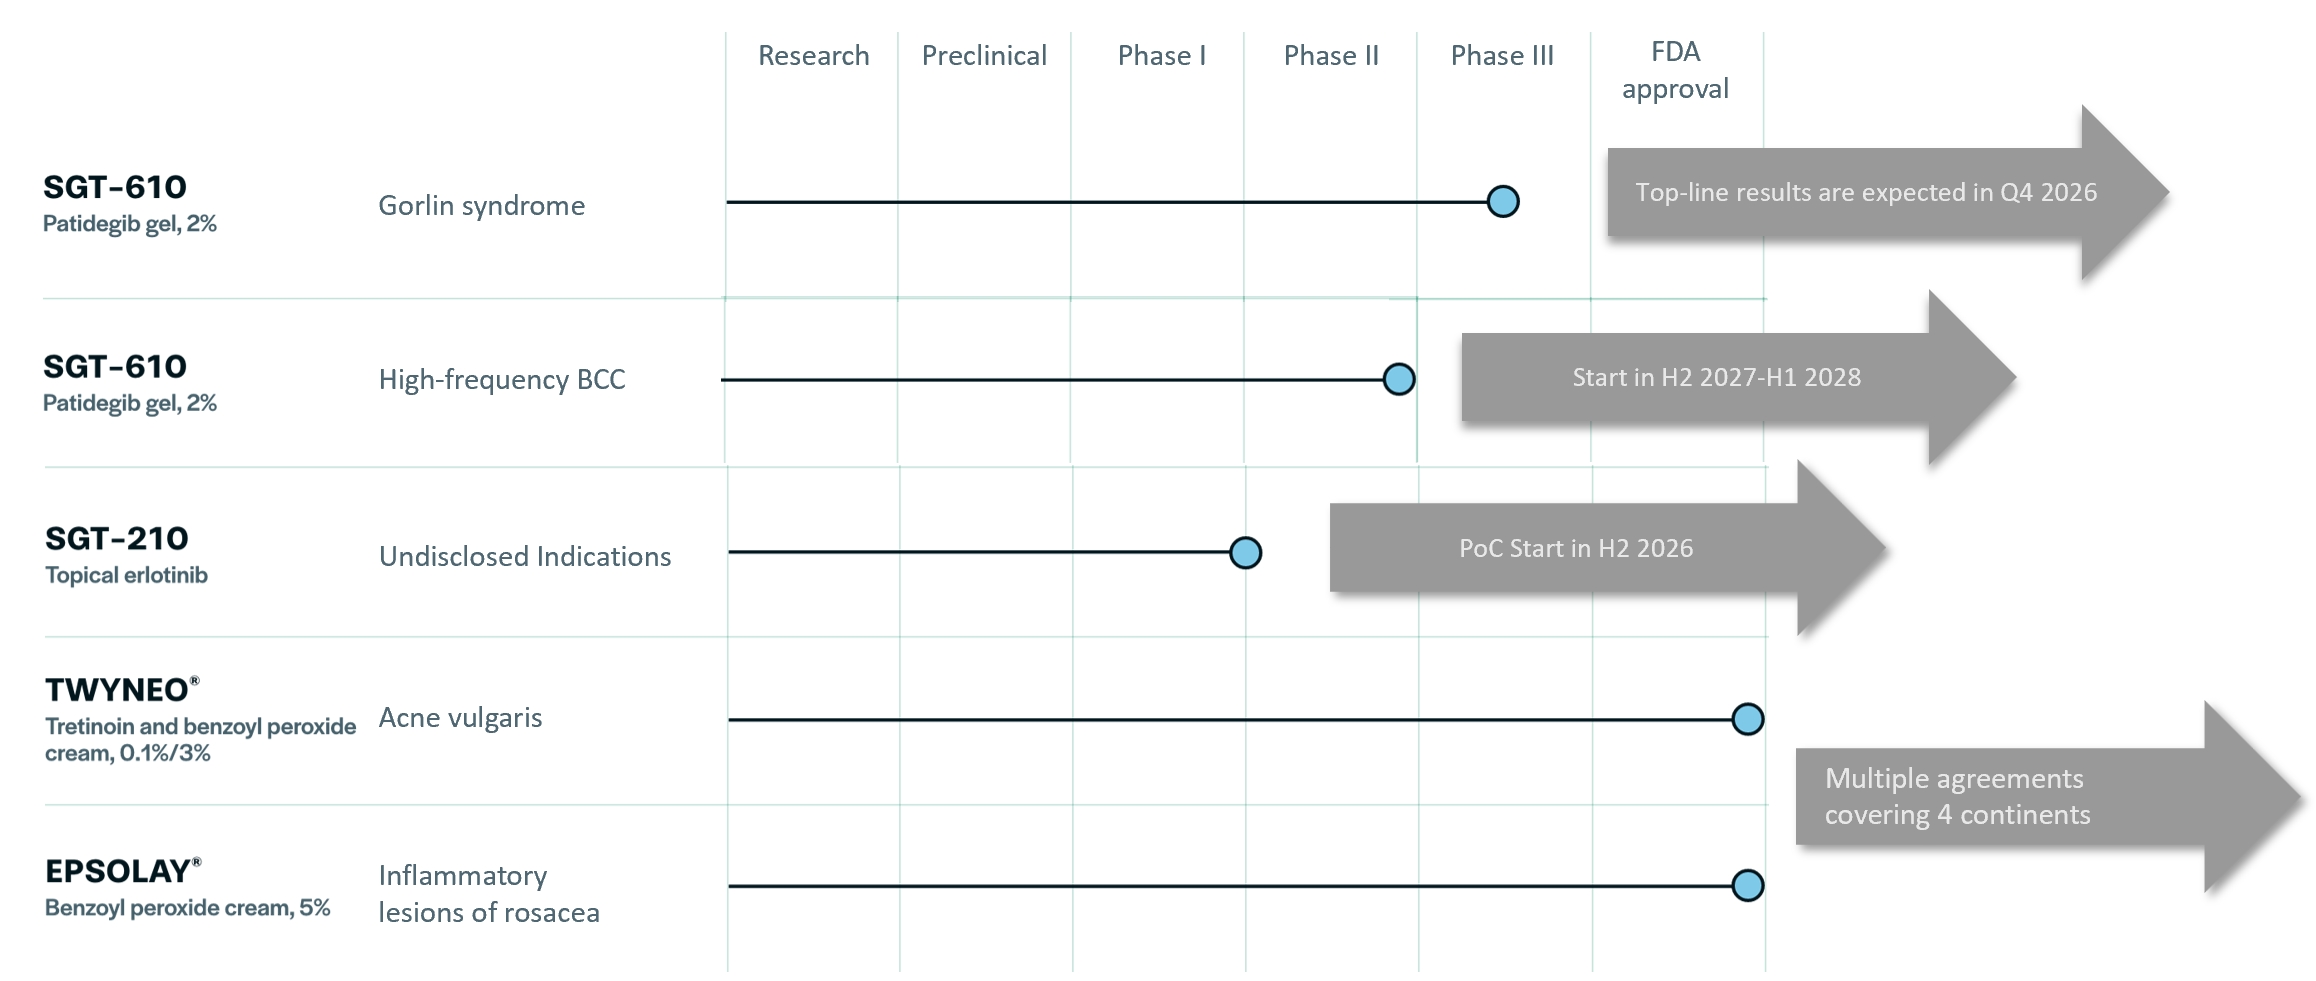The width and height of the screenshot is (2316, 981).
Task: Click the FDA approval column header
Action: tap(1675, 70)
